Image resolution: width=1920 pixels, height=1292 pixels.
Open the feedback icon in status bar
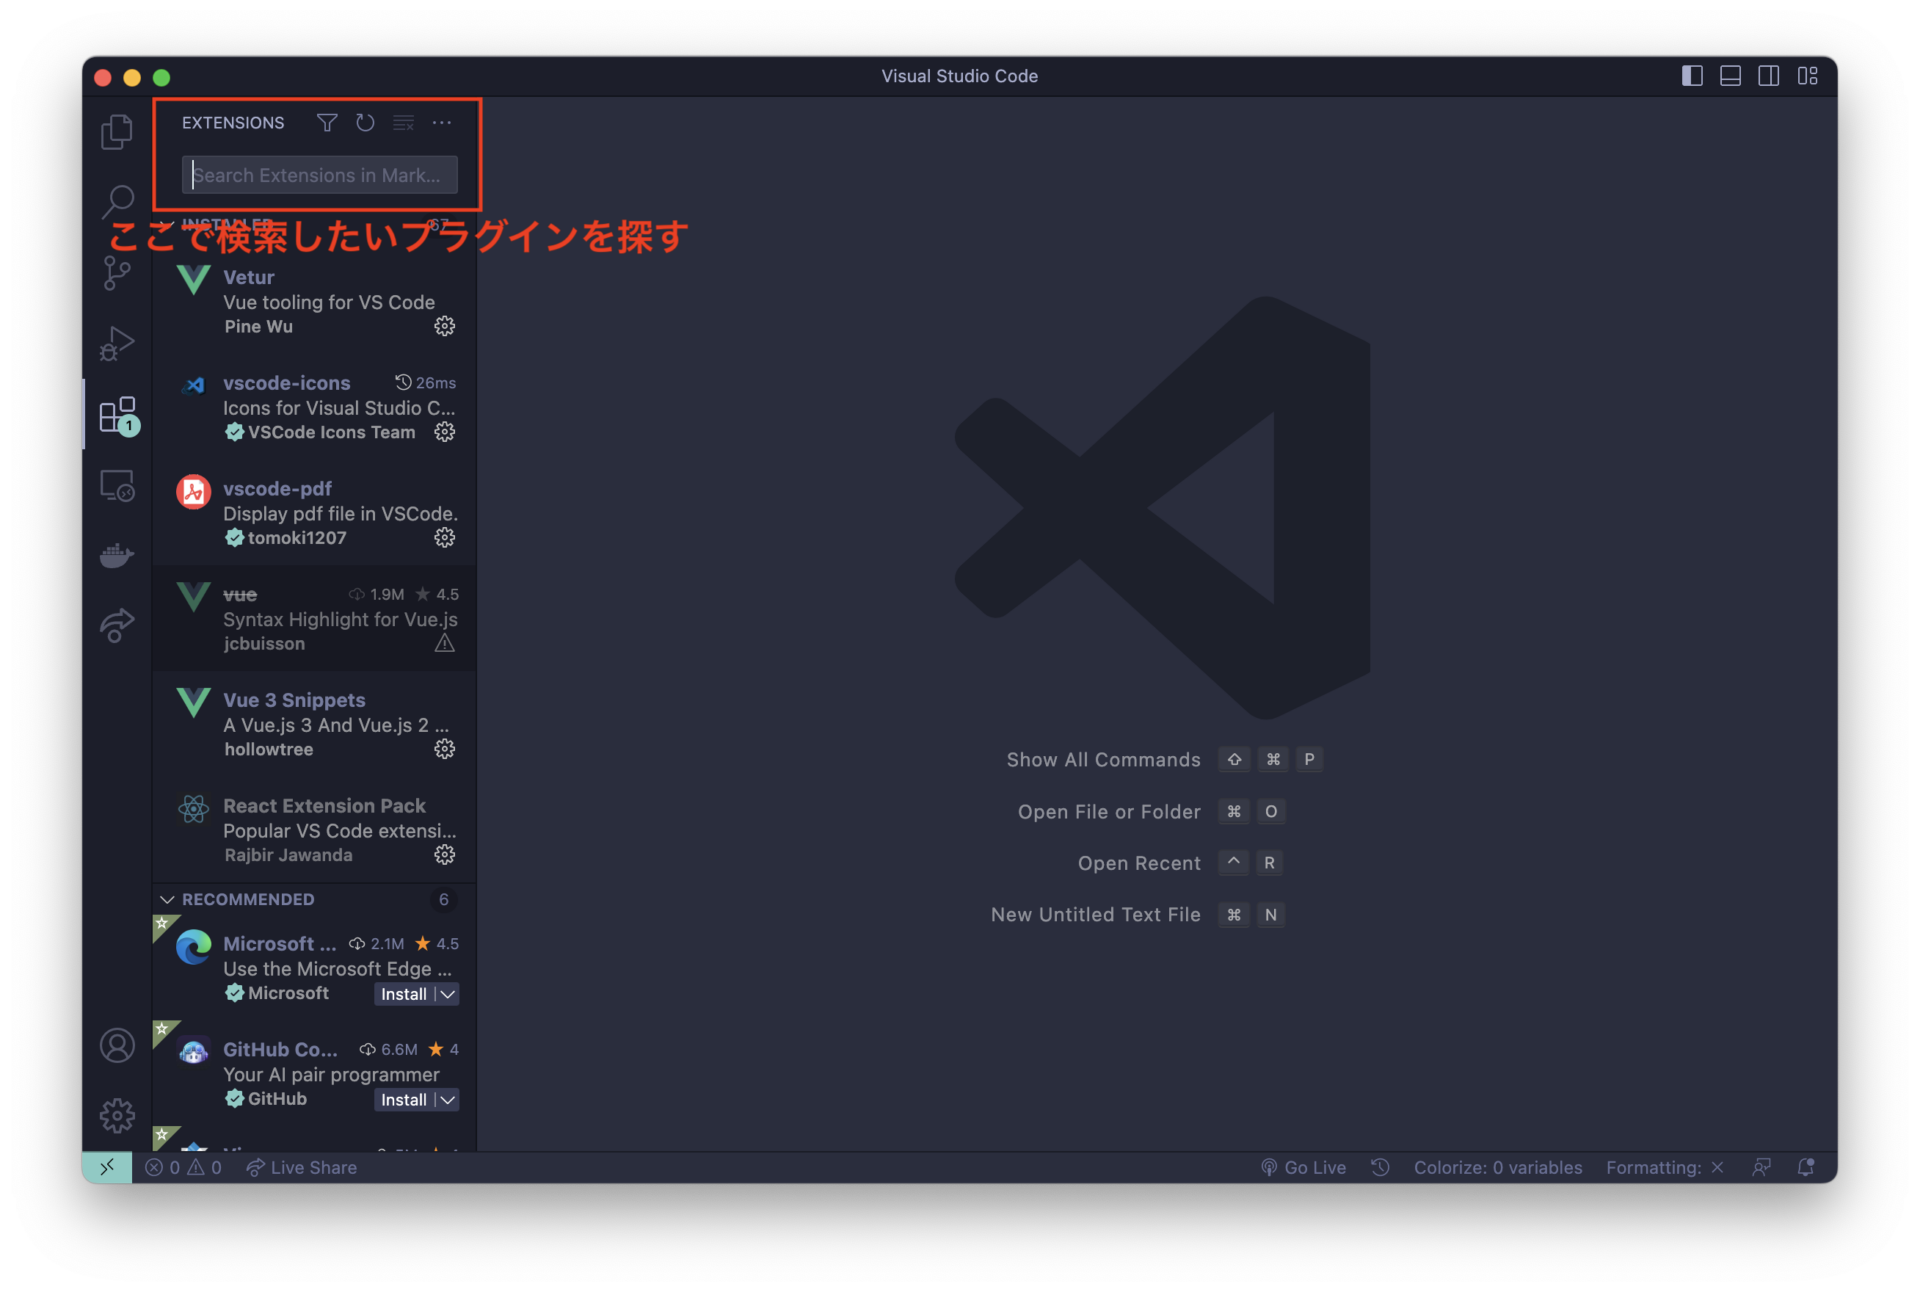click(x=1762, y=1167)
